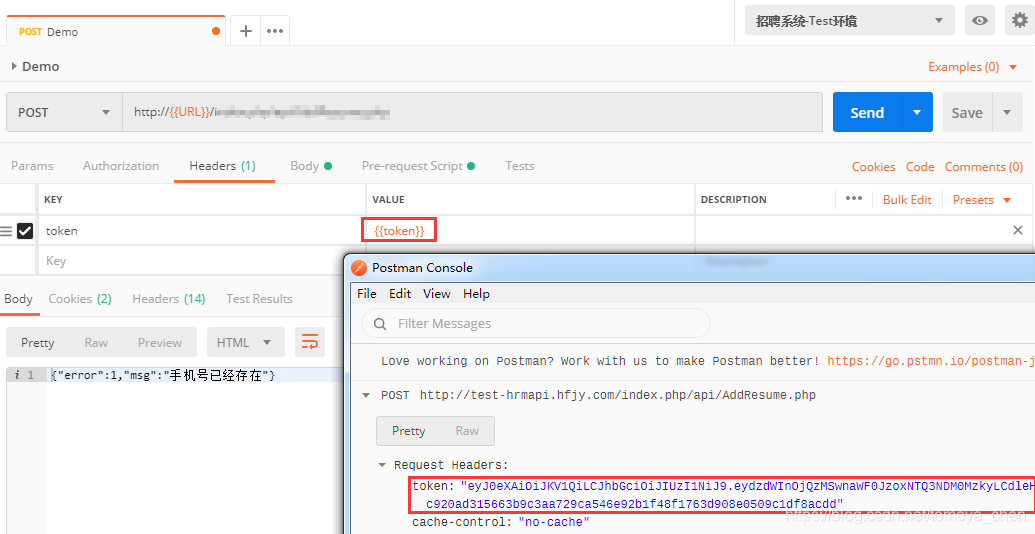Click the token key cell

[x=201, y=230]
